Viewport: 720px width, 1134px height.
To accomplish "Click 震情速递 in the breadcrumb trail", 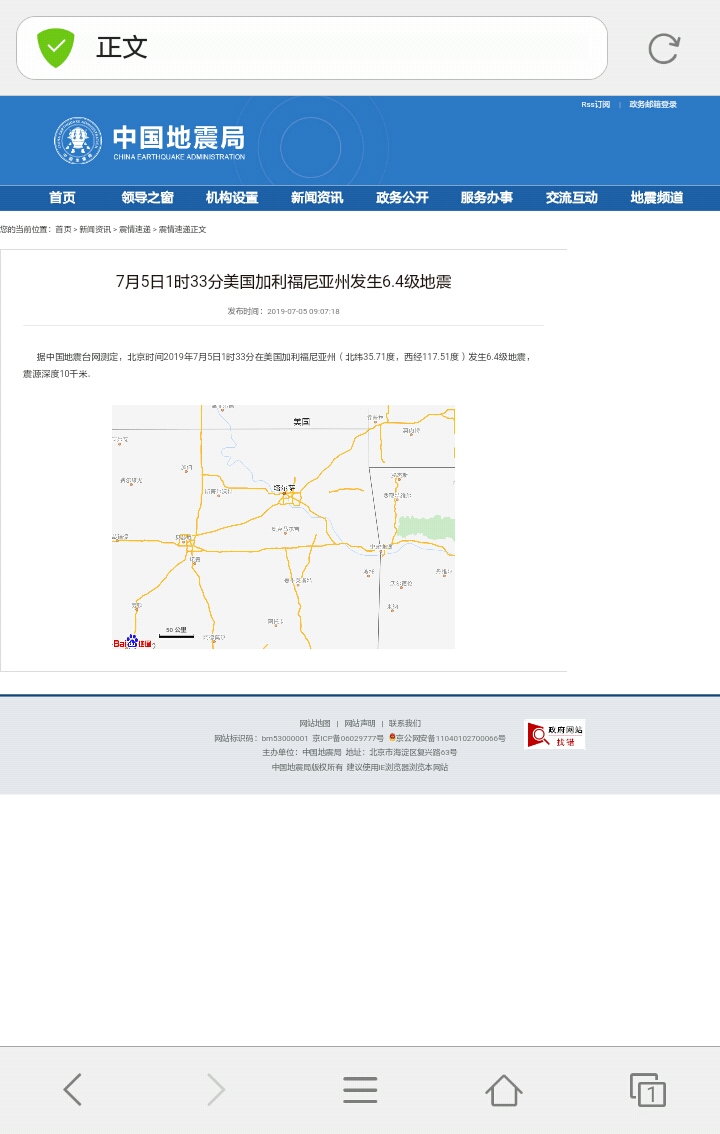I will (134, 229).
